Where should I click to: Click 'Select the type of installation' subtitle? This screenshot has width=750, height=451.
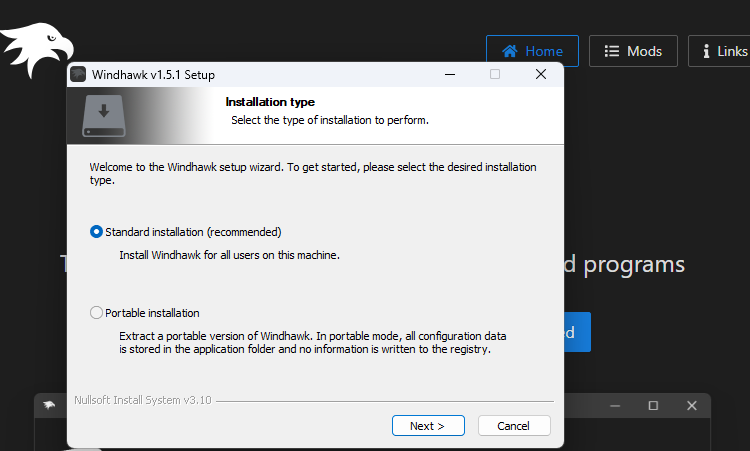tap(330, 120)
